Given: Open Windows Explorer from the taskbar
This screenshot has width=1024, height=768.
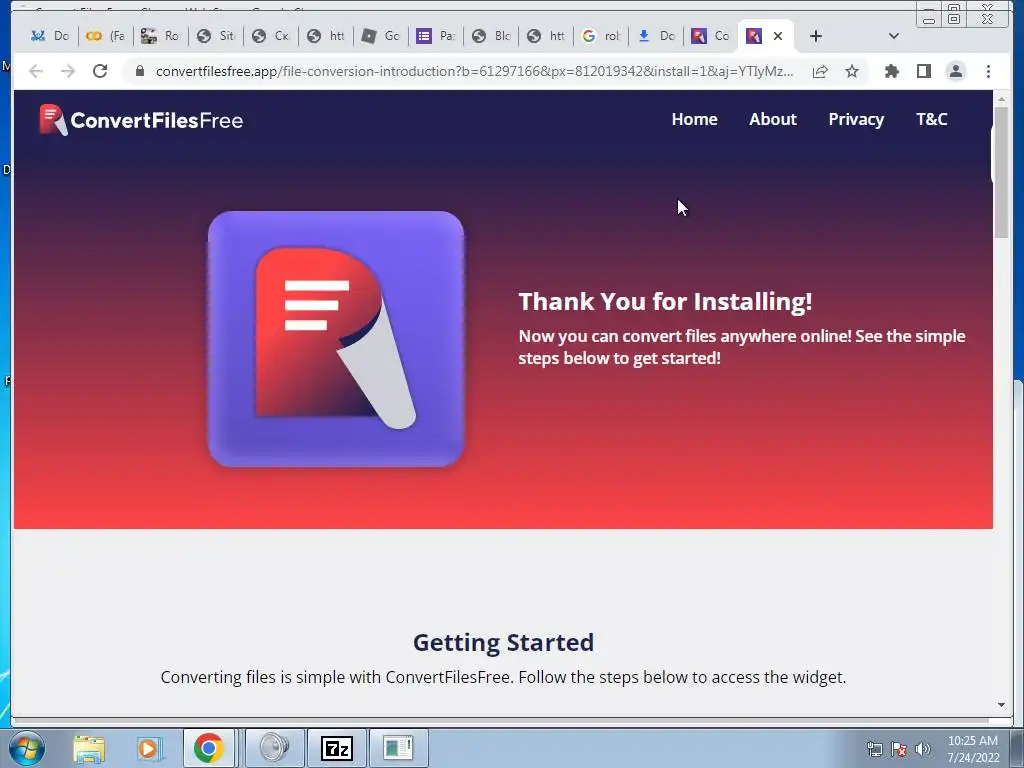Looking at the screenshot, I should 89,748.
